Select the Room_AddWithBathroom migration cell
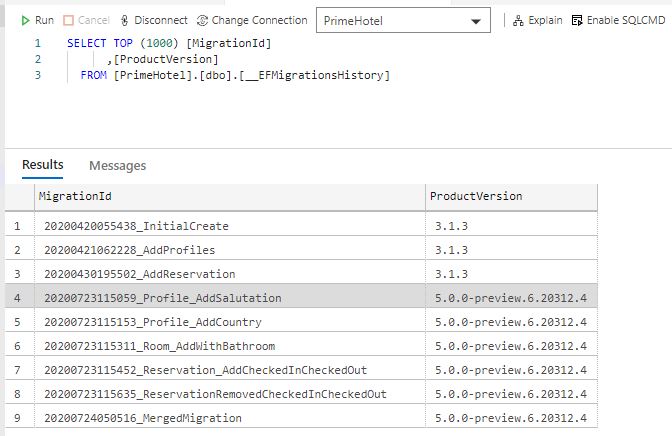This screenshot has width=672, height=436. tap(230, 346)
